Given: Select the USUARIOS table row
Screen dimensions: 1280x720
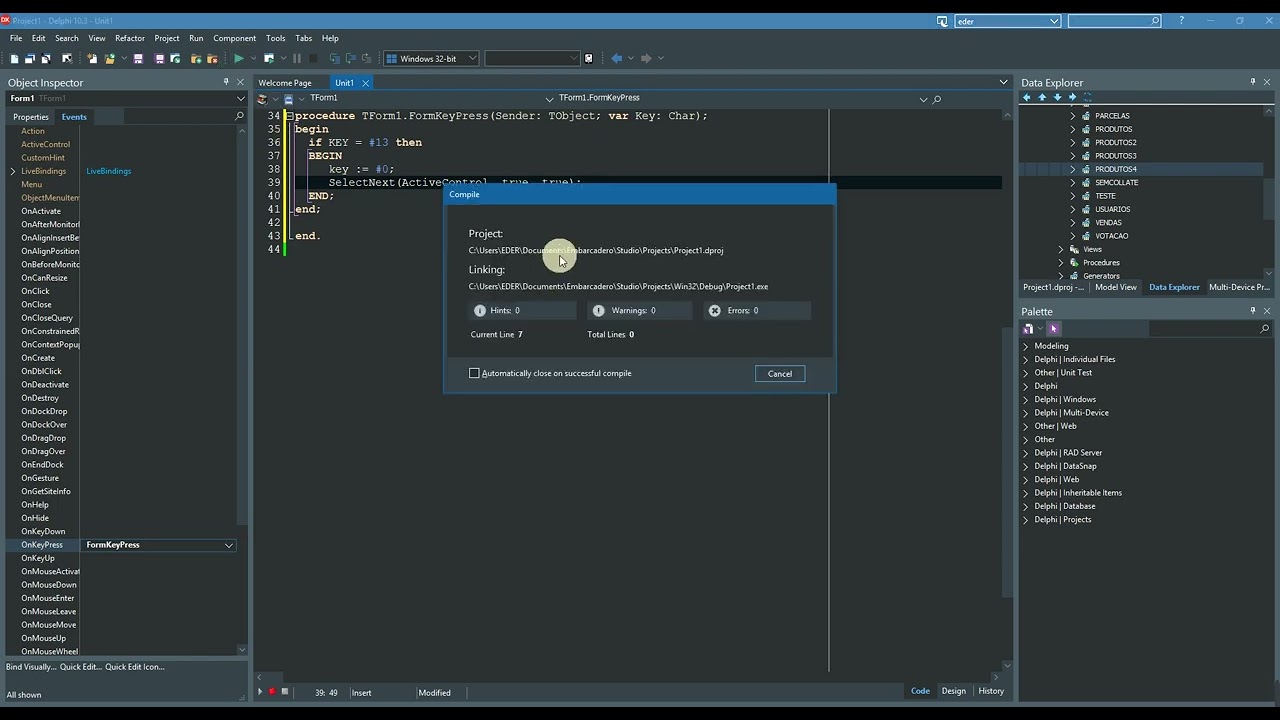Looking at the screenshot, I should click(1113, 209).
